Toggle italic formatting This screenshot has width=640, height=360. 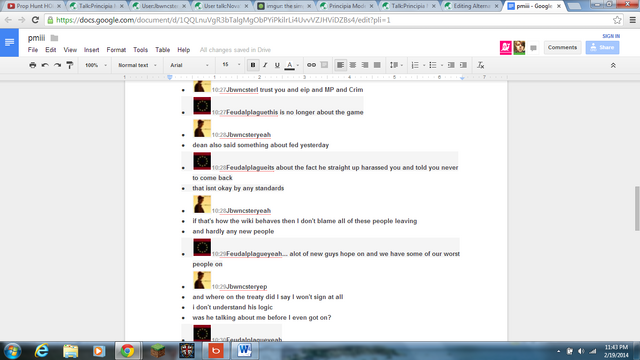coord(265,65)
